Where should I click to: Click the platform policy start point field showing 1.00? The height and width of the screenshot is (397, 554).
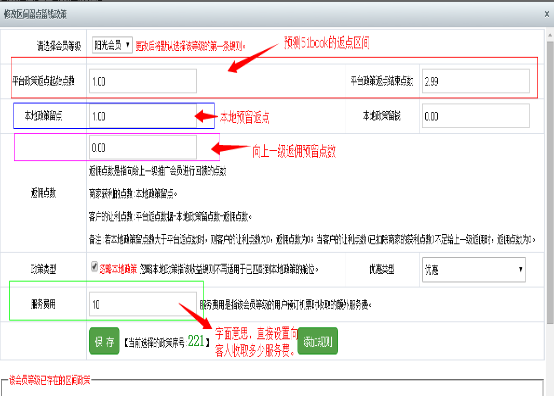point(143,81)
